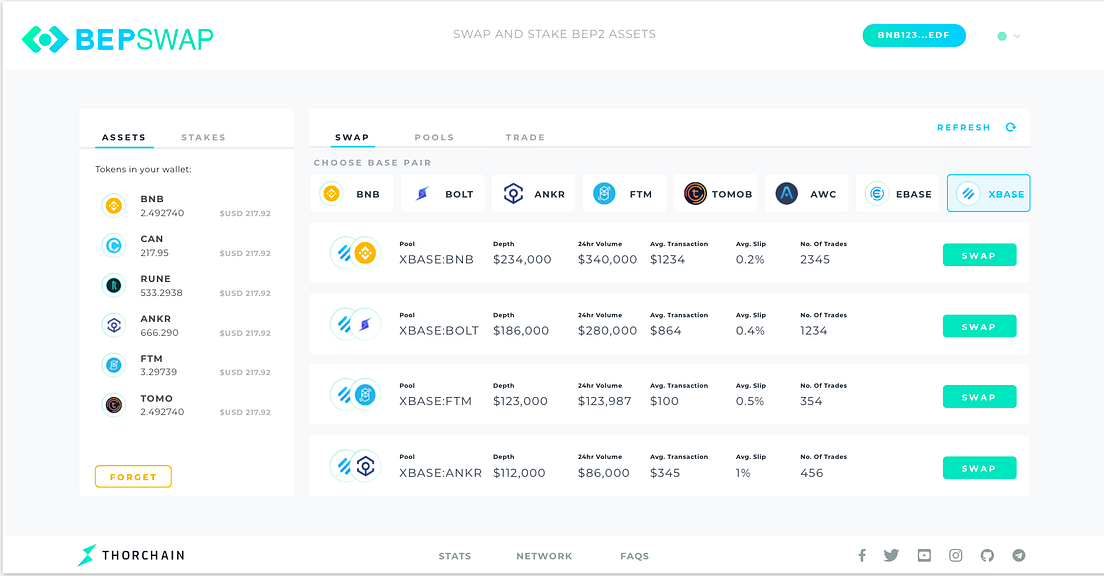Click the XBASE:BOLT pool name text

439,331
